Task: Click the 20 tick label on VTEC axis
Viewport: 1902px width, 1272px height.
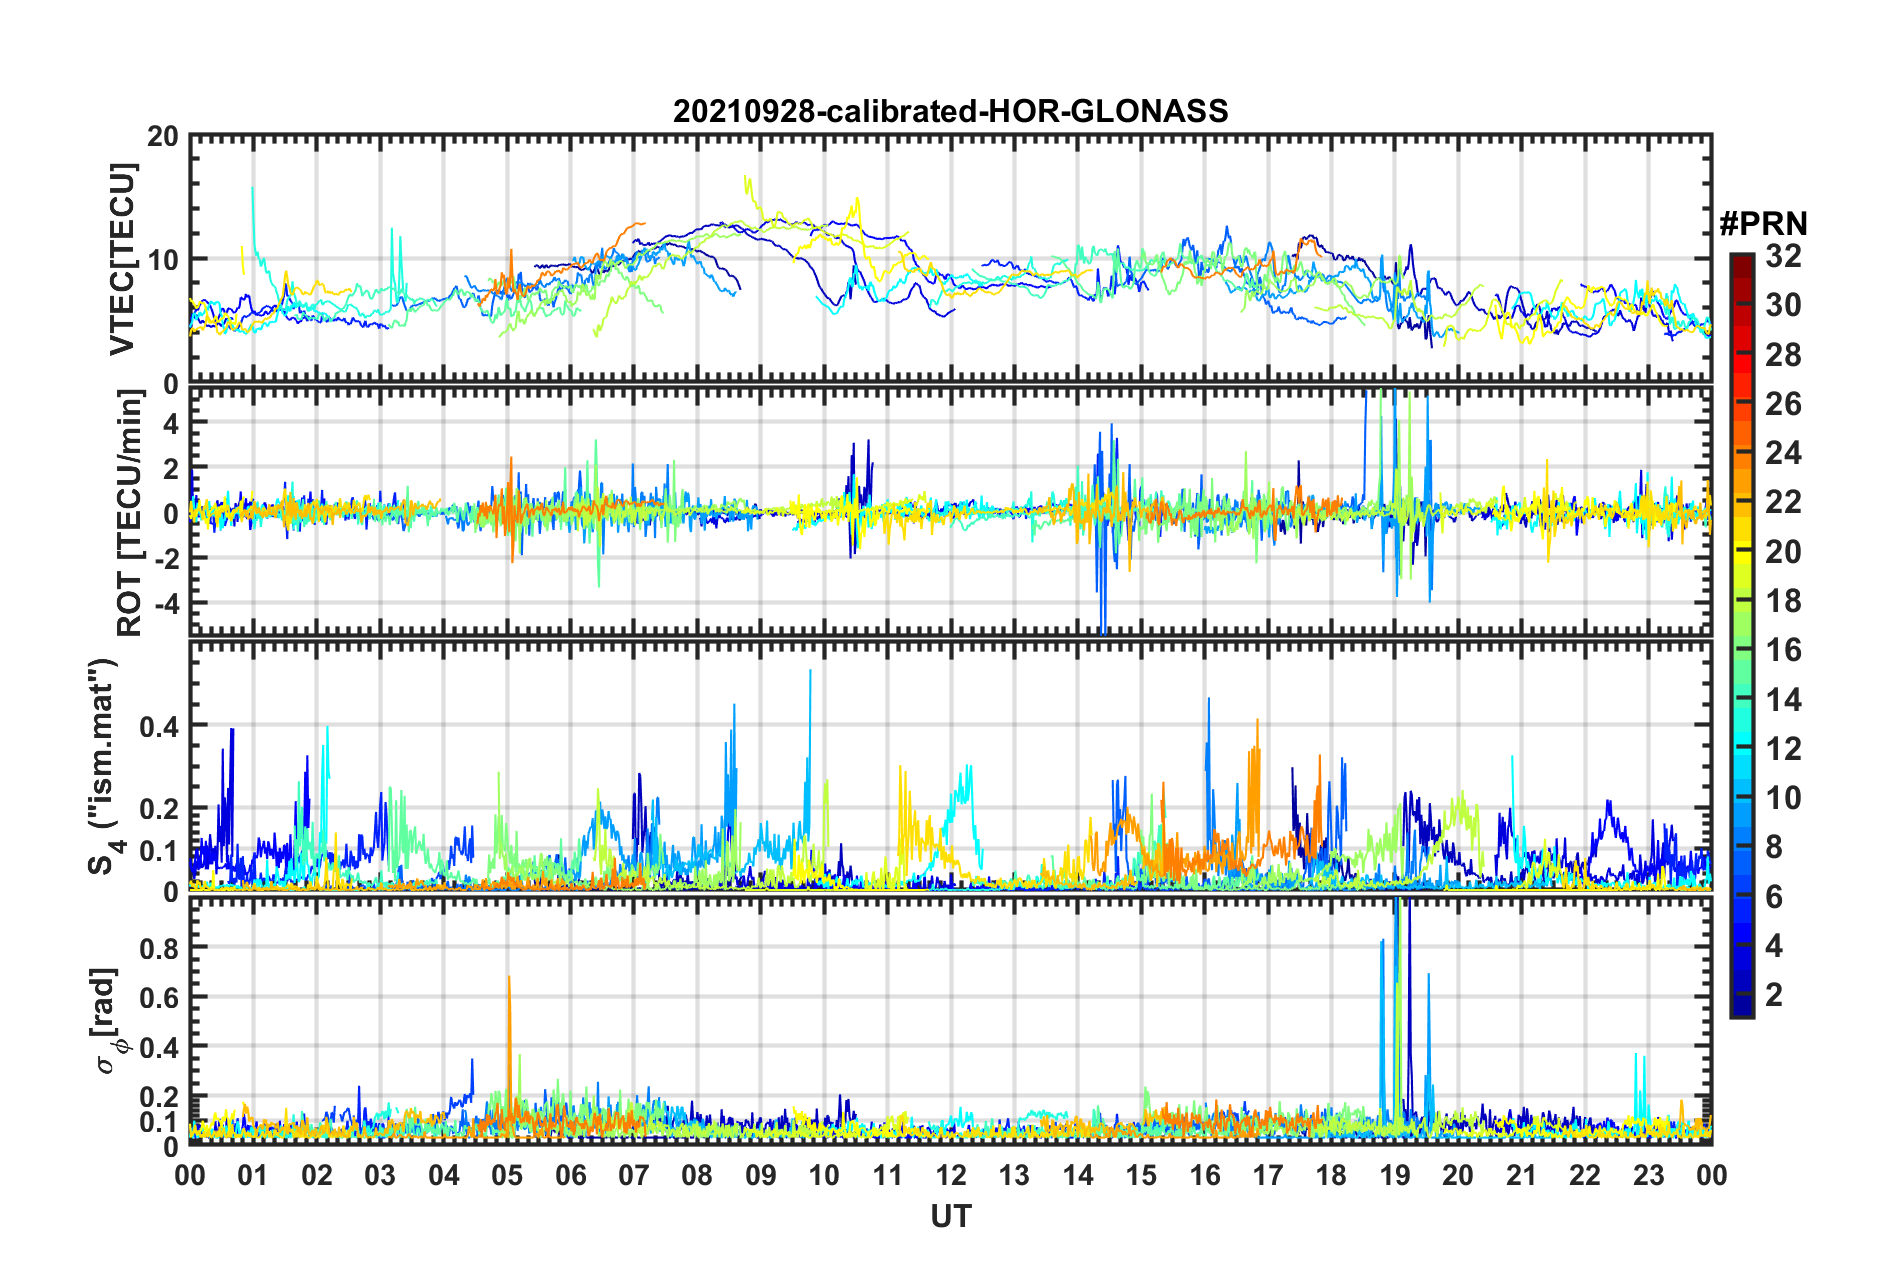Action: (x=163, y=136)
